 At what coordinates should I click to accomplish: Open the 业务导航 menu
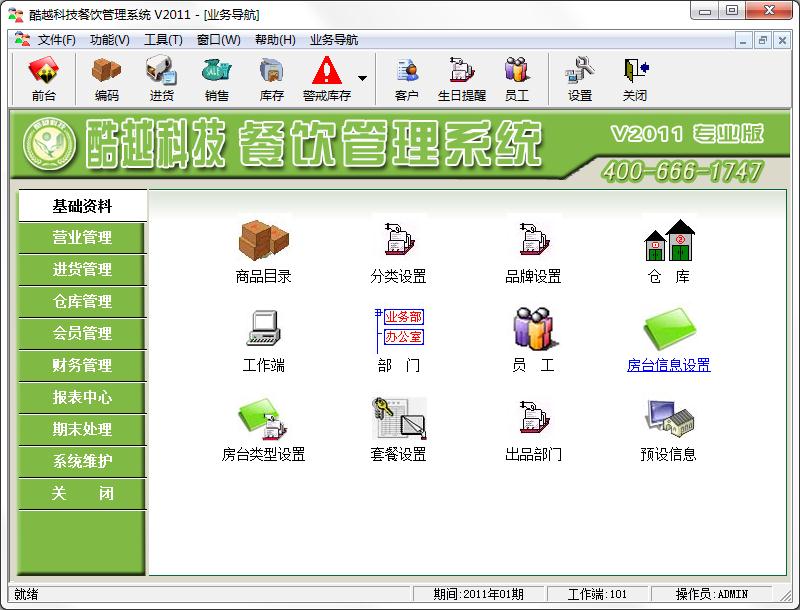(x=334, y=40)
